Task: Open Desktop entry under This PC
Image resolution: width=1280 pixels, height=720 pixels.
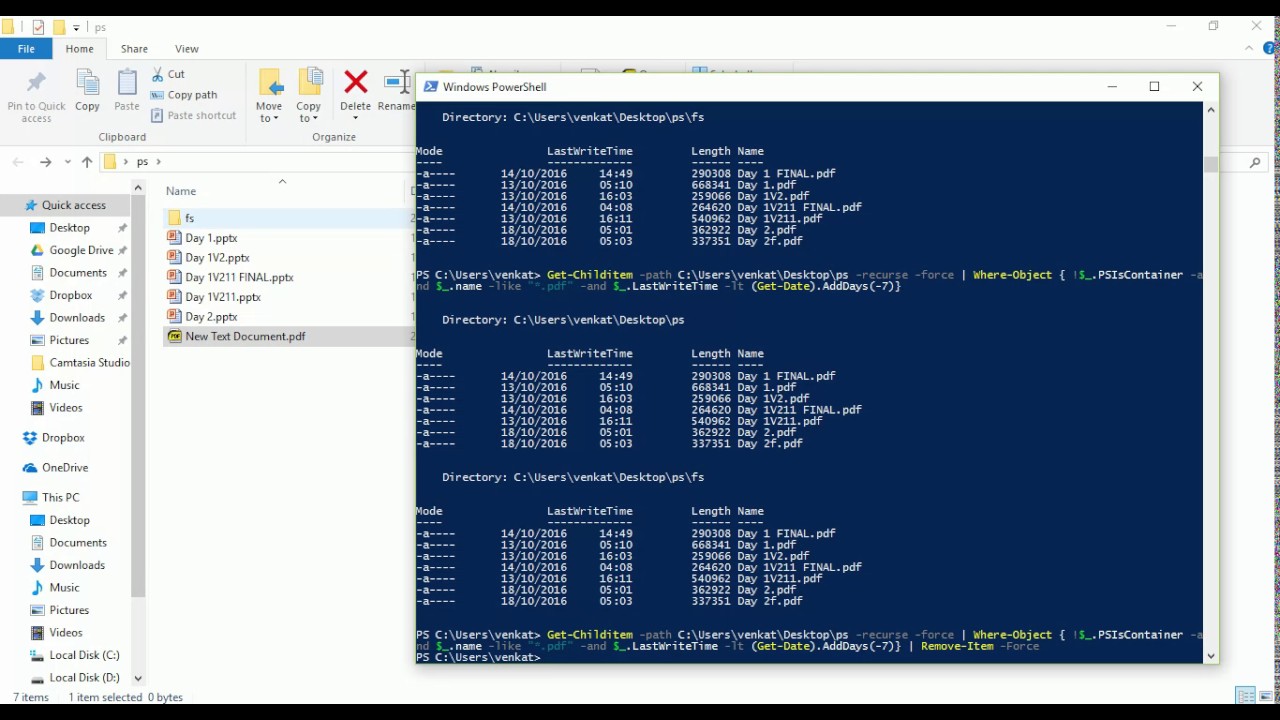Action: [69, 520]
